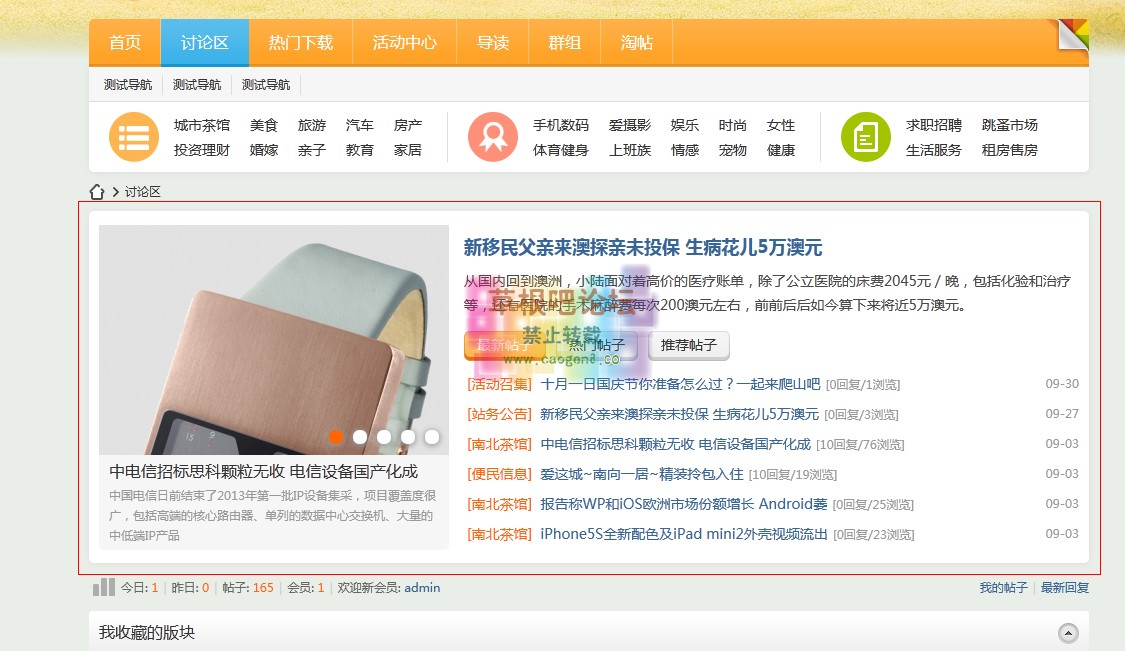The image size is (1125, 651).
Task: Click the green document category icon
Action: pyautogui.click(x=865, y=137)
